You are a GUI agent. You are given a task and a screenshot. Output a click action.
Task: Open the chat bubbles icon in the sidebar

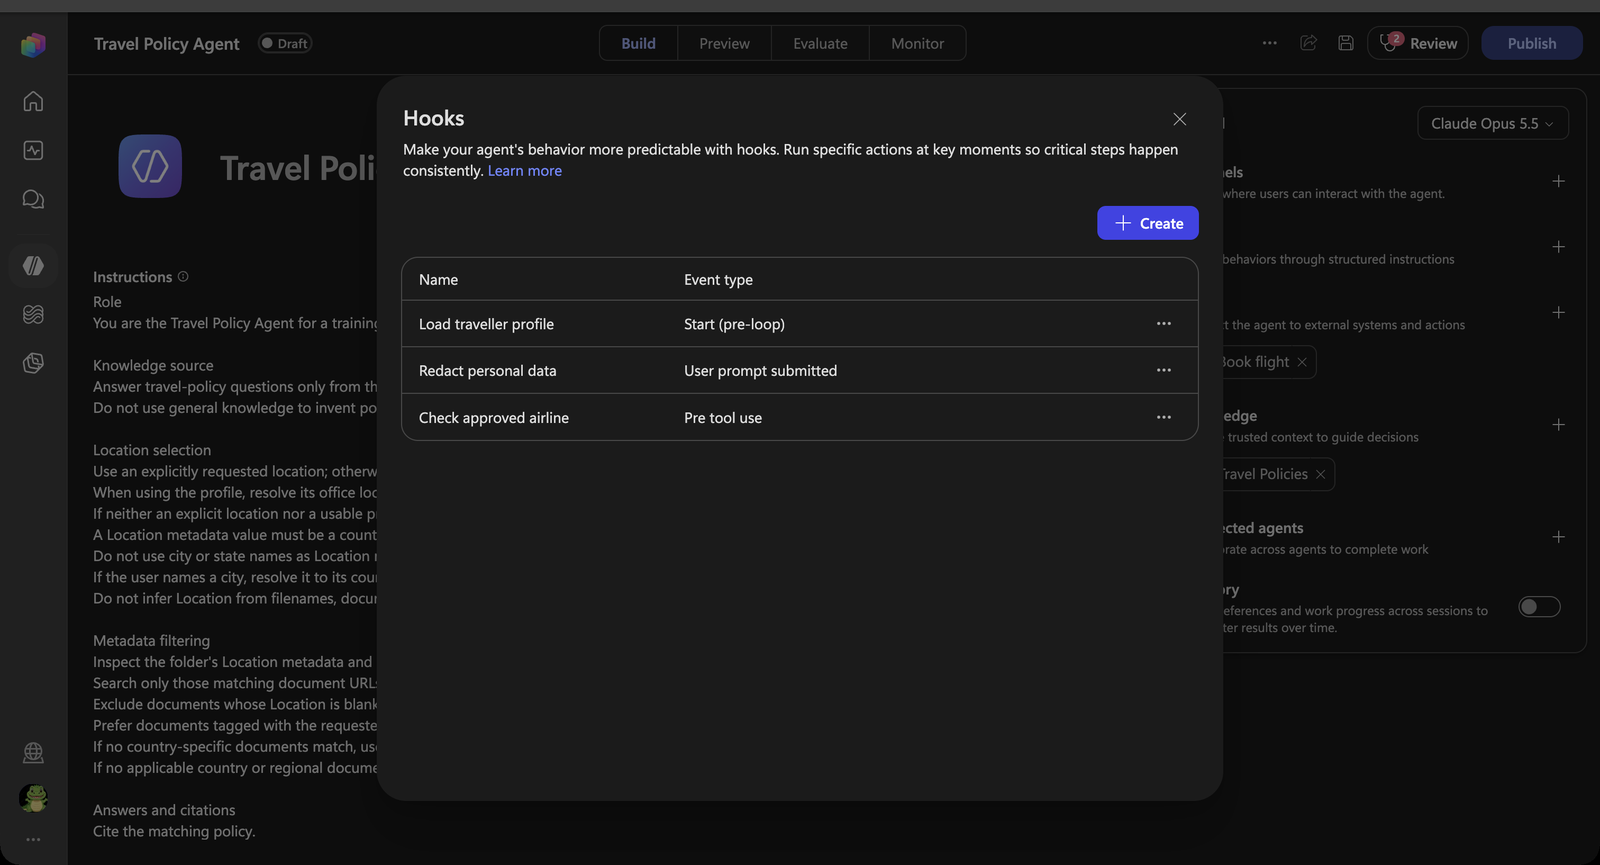(33, 199)
